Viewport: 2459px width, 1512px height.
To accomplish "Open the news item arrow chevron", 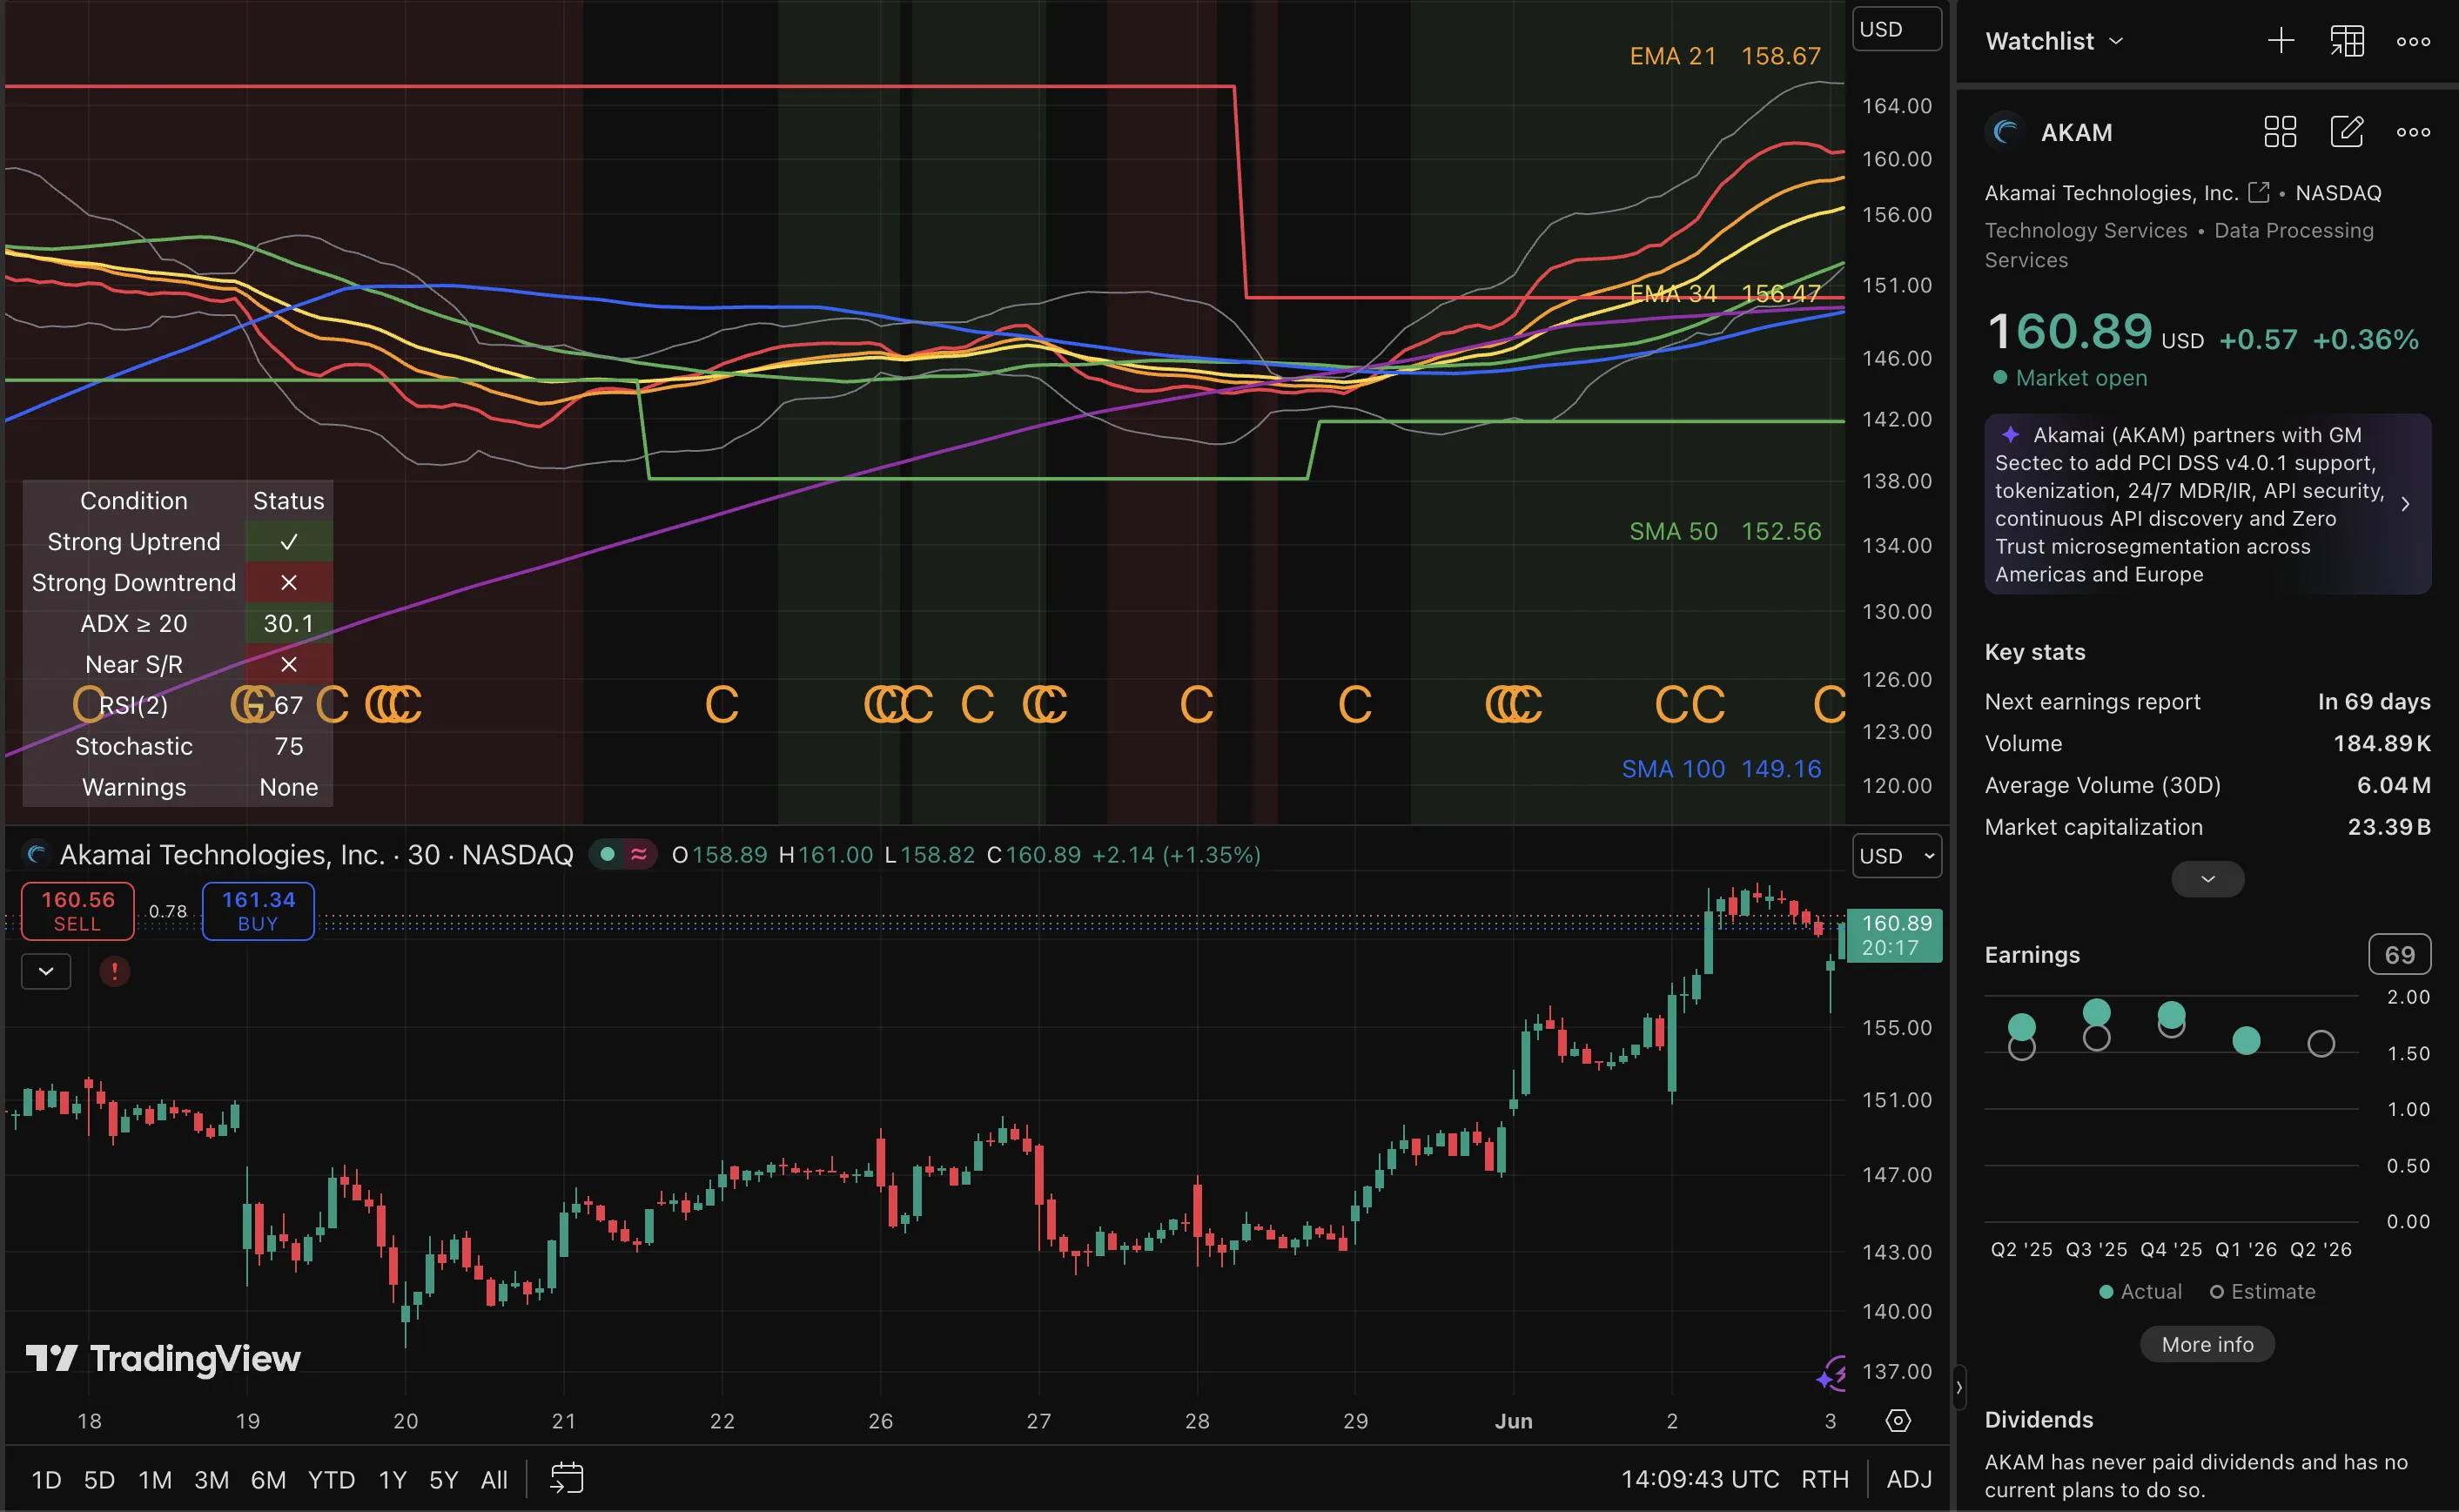I will click(2405, 504).
